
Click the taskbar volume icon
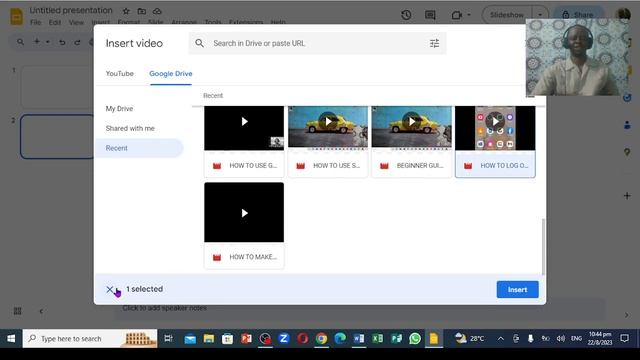pyautogui.click(x=561, y=338)
